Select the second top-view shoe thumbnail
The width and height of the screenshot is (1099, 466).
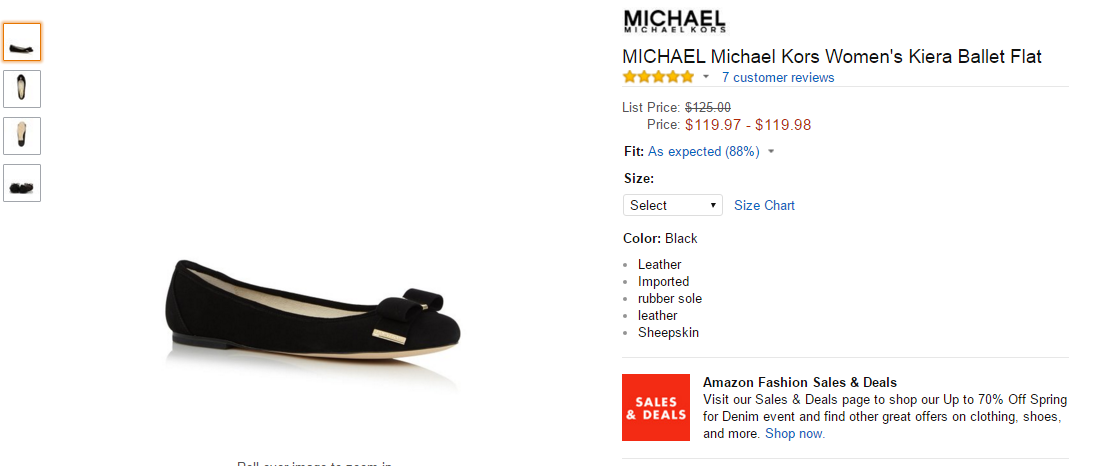coord(22,89)
